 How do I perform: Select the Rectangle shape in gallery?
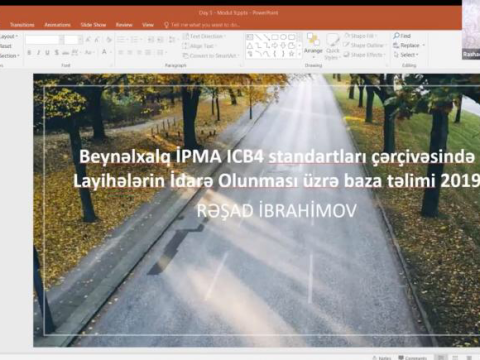point(275,37)
